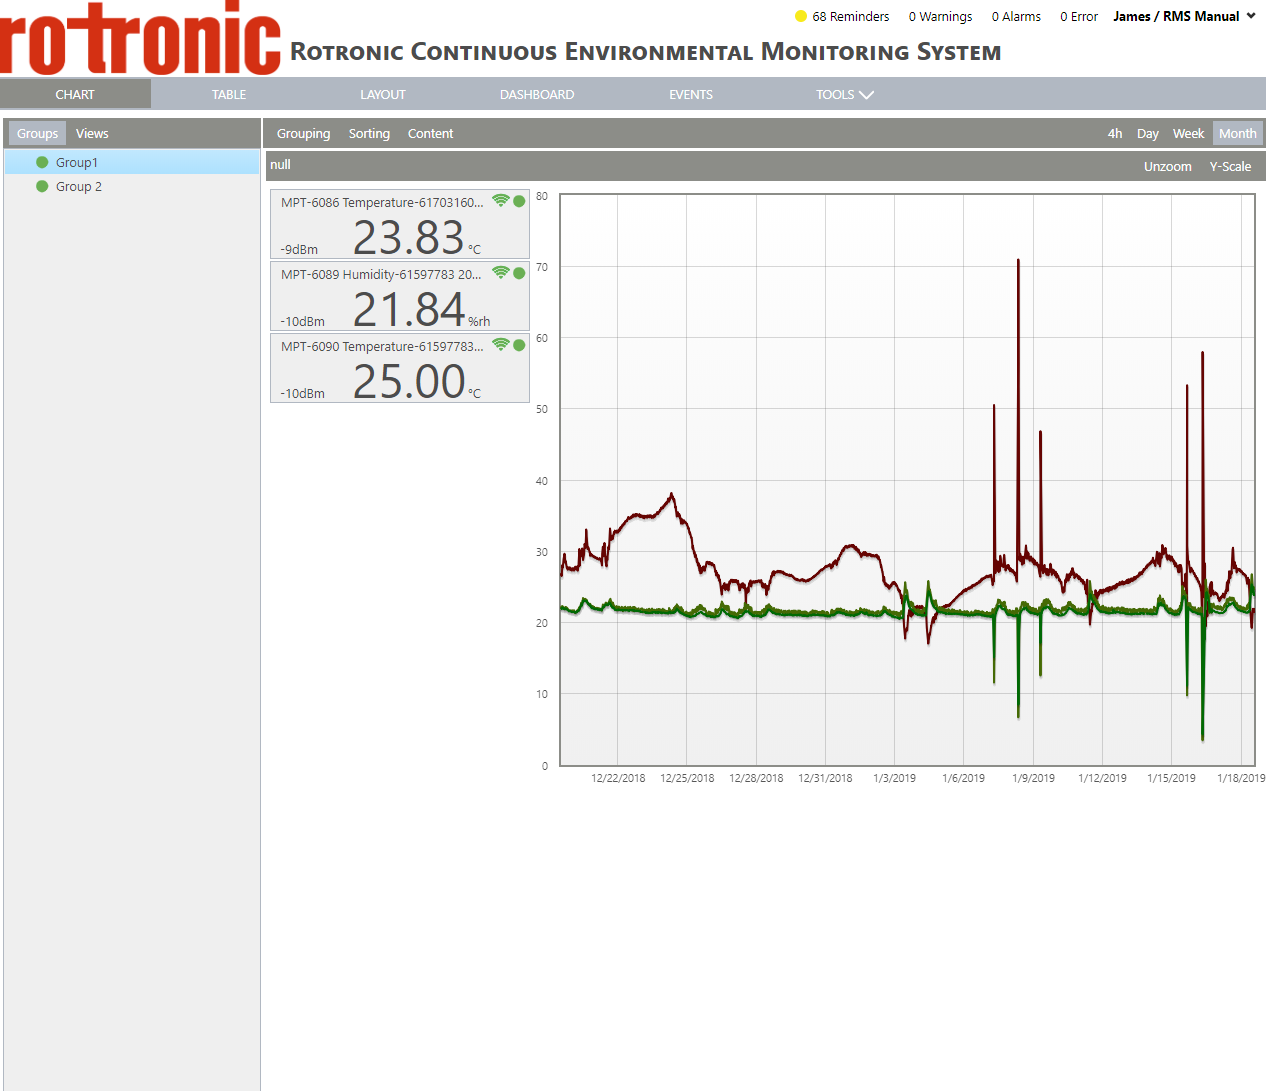Switch to the TABLE tab

point(229,95)
